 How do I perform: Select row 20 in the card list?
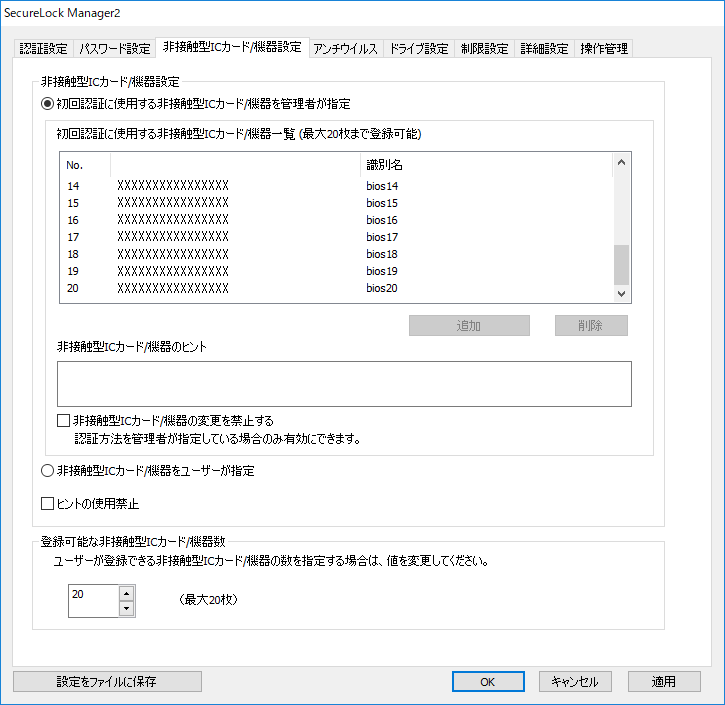coord(337,288)
